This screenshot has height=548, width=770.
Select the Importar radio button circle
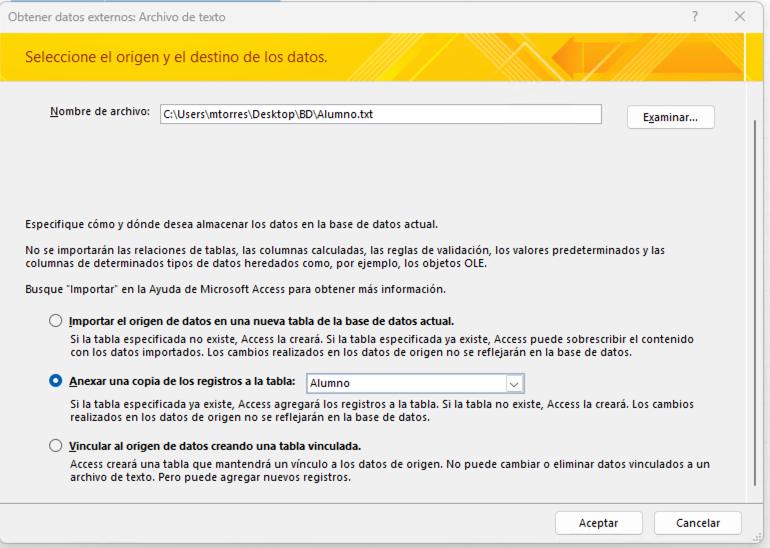[56, 321]
